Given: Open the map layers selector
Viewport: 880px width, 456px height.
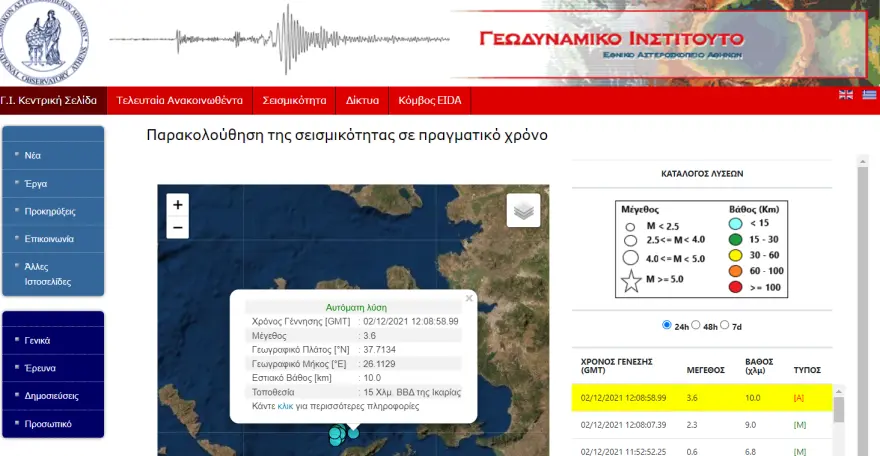Looking at the screenshot, I should point(523,210).
